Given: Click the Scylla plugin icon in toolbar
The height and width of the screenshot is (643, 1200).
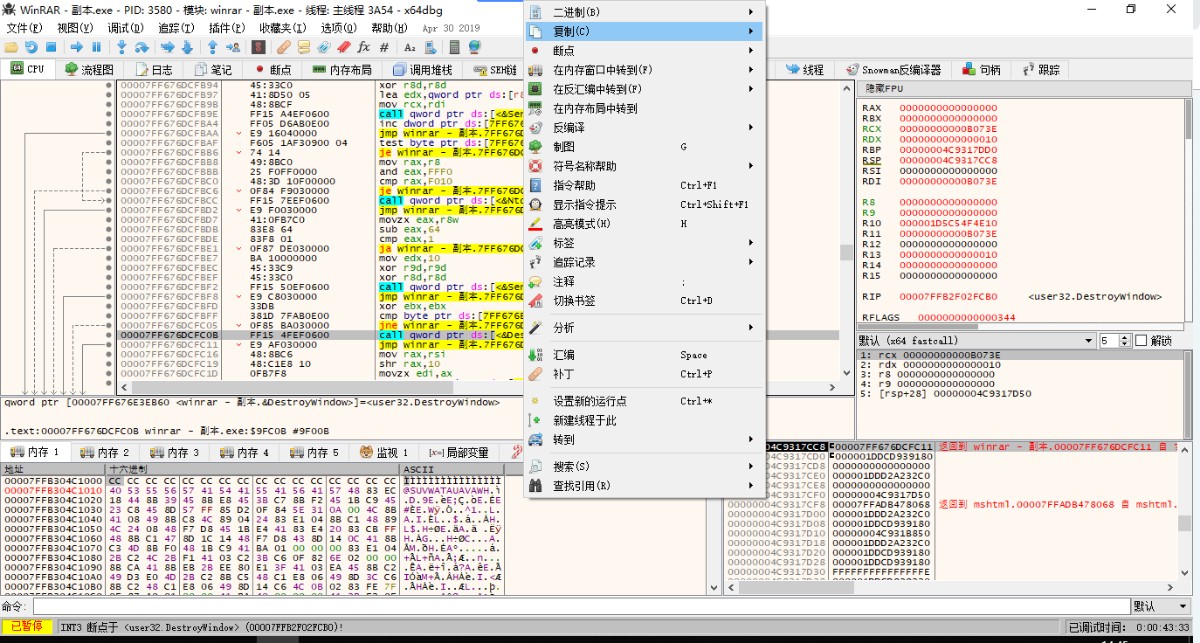Looking at the screenshot, I should click(x=258, y=47).
